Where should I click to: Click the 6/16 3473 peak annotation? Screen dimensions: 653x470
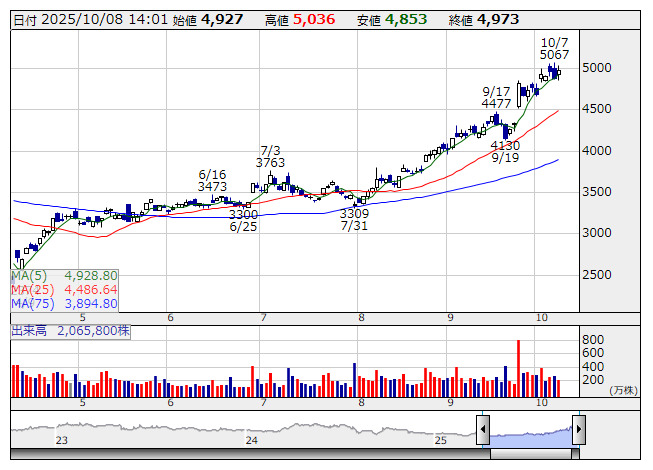(x=212, y=180)
